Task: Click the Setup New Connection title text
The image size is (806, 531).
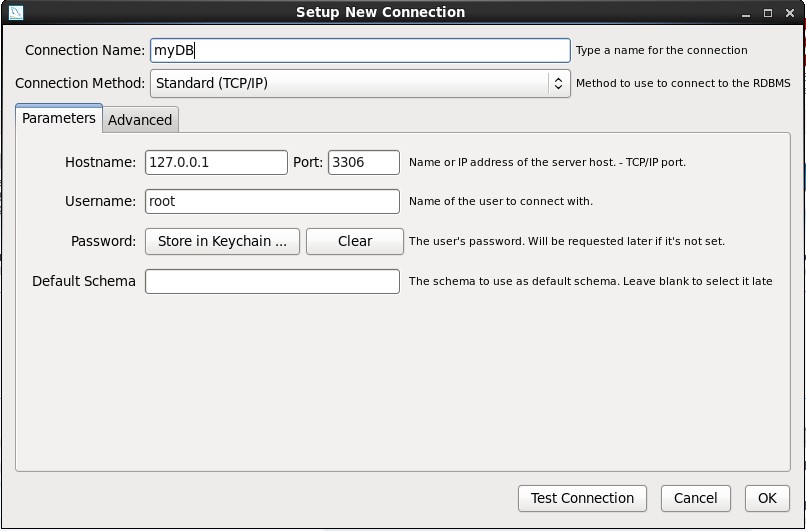Action: (380, 13)
